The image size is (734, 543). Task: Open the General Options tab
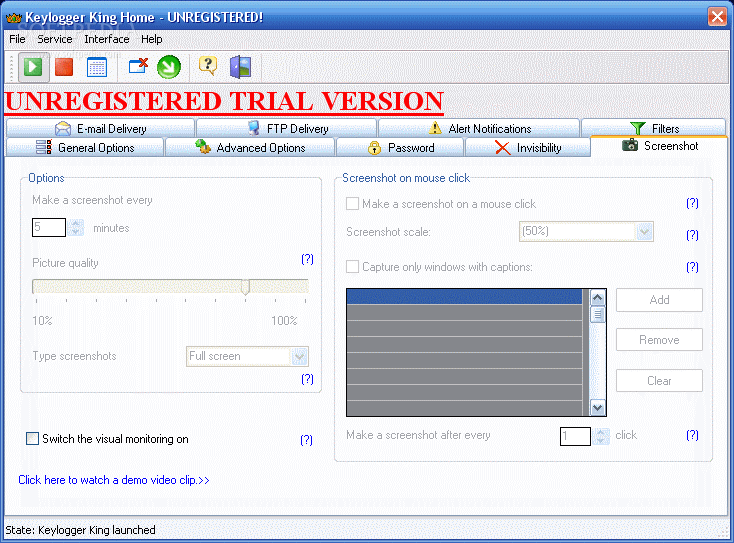[x=85, y=147]
